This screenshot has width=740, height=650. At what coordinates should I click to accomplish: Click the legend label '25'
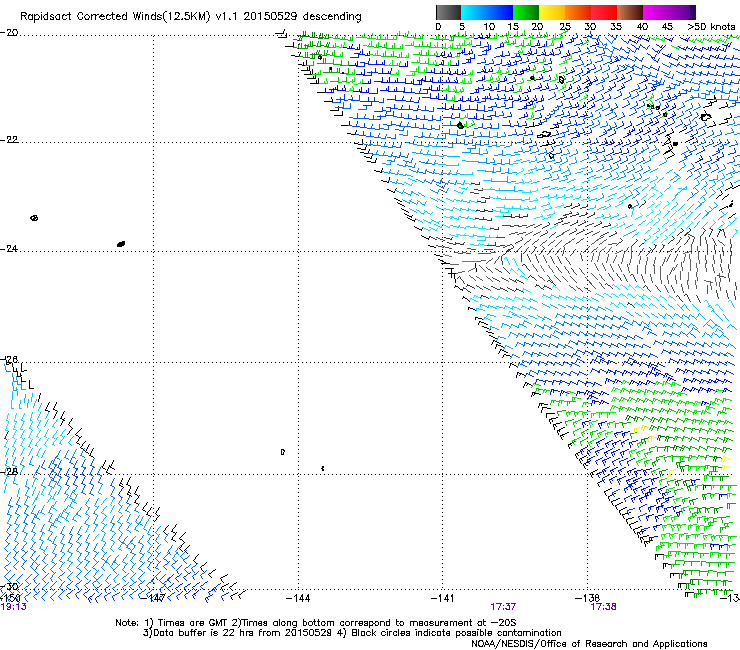(565, 27)
